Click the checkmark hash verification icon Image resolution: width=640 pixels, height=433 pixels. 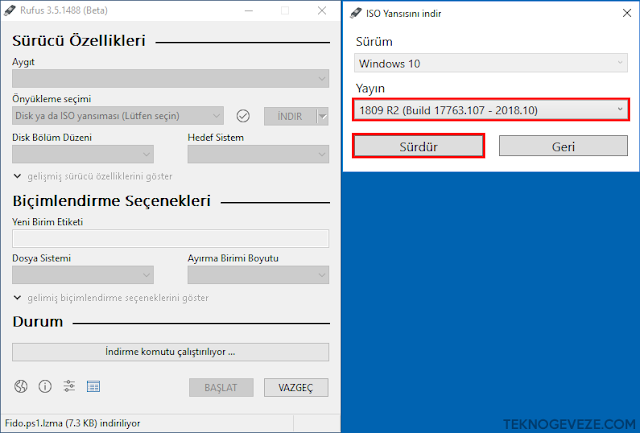pyautogui.click(x=243, y=116)
